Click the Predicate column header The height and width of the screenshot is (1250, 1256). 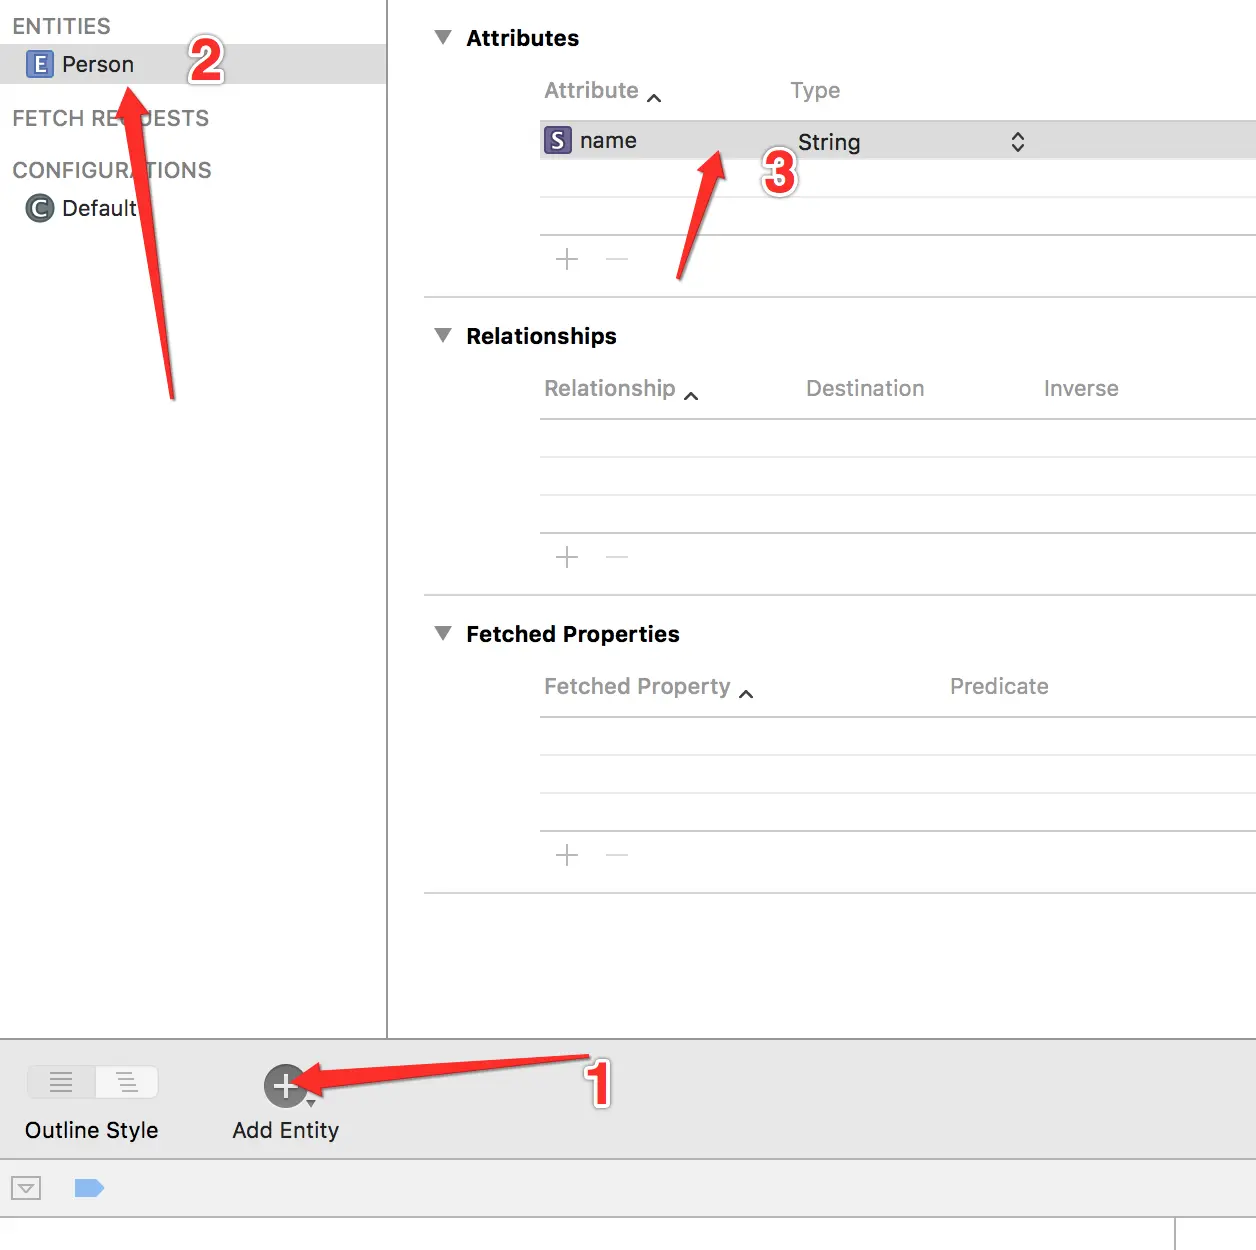point(999,686)
